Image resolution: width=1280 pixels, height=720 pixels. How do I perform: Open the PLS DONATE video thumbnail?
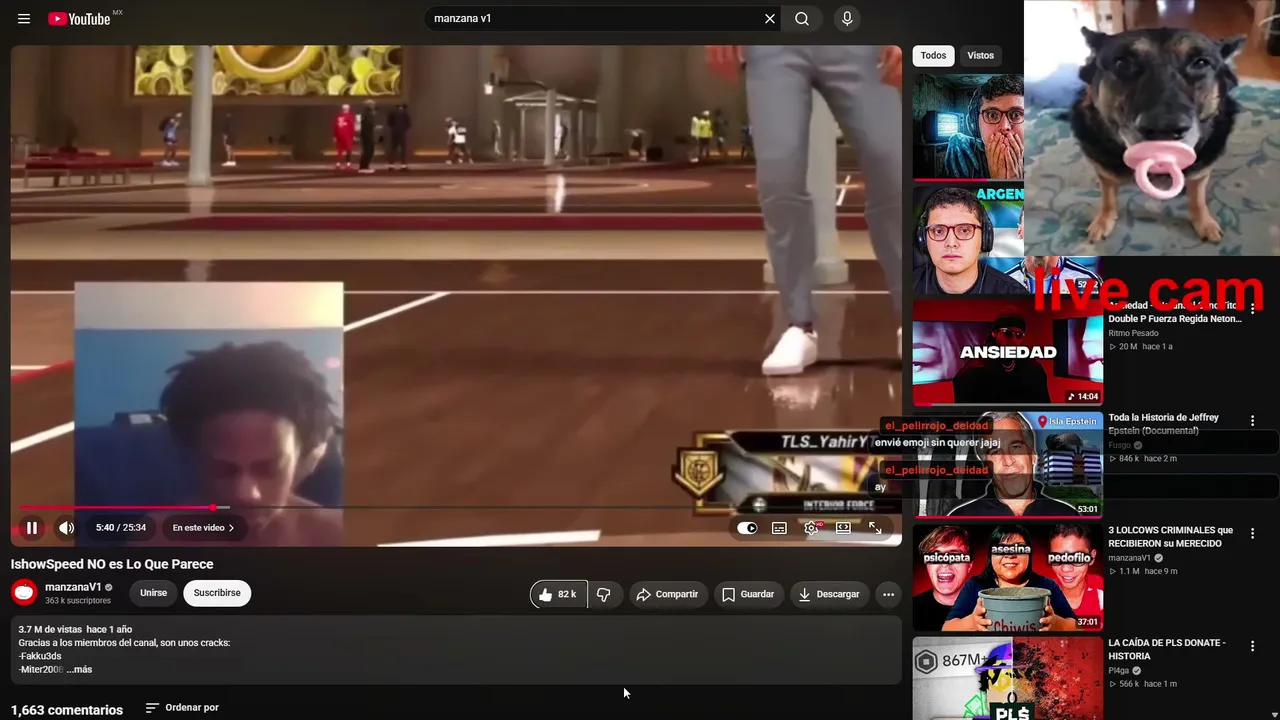(1007, 679)
